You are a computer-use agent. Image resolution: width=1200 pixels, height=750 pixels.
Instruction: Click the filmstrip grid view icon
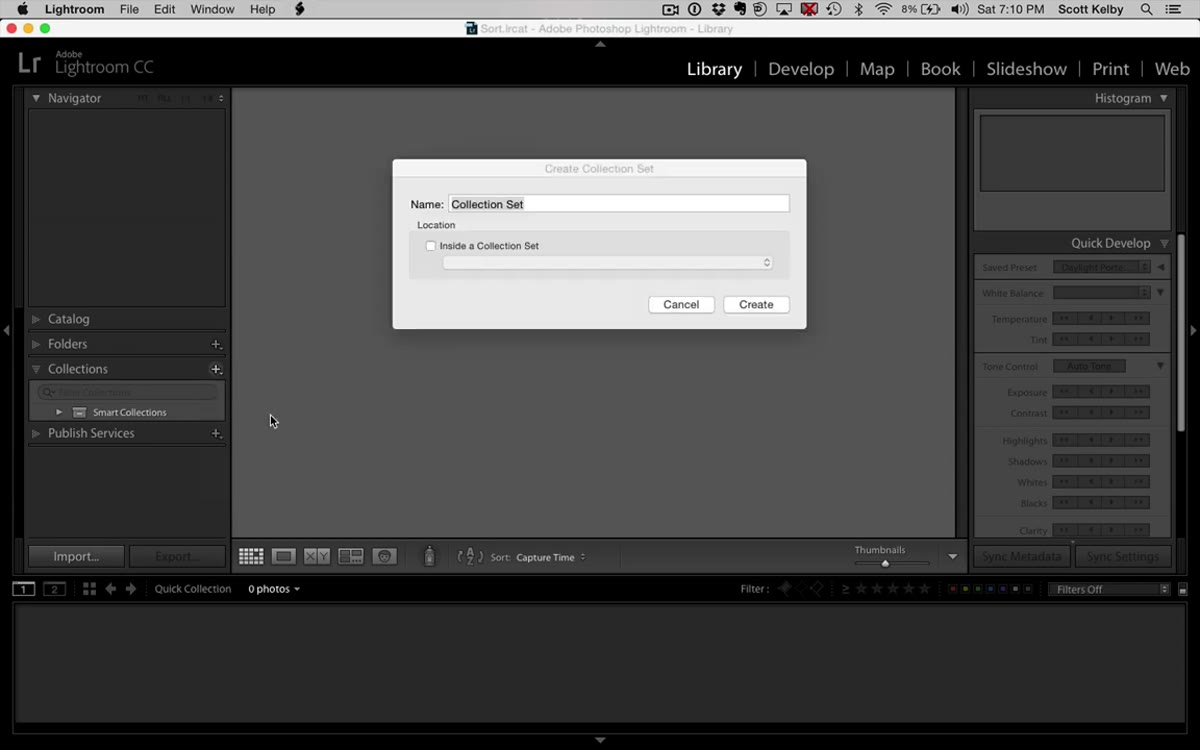(x=89, y=589)
